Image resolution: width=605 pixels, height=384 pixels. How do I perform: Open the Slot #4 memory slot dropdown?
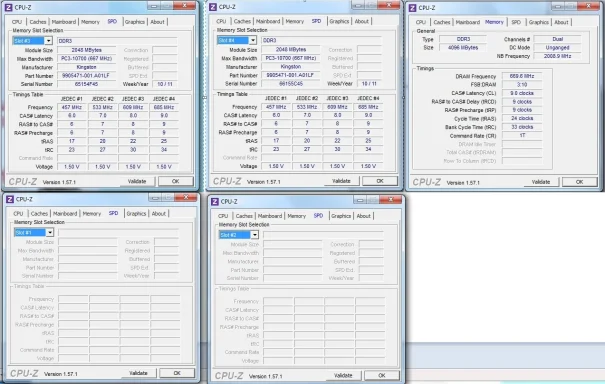click(253, 40)
